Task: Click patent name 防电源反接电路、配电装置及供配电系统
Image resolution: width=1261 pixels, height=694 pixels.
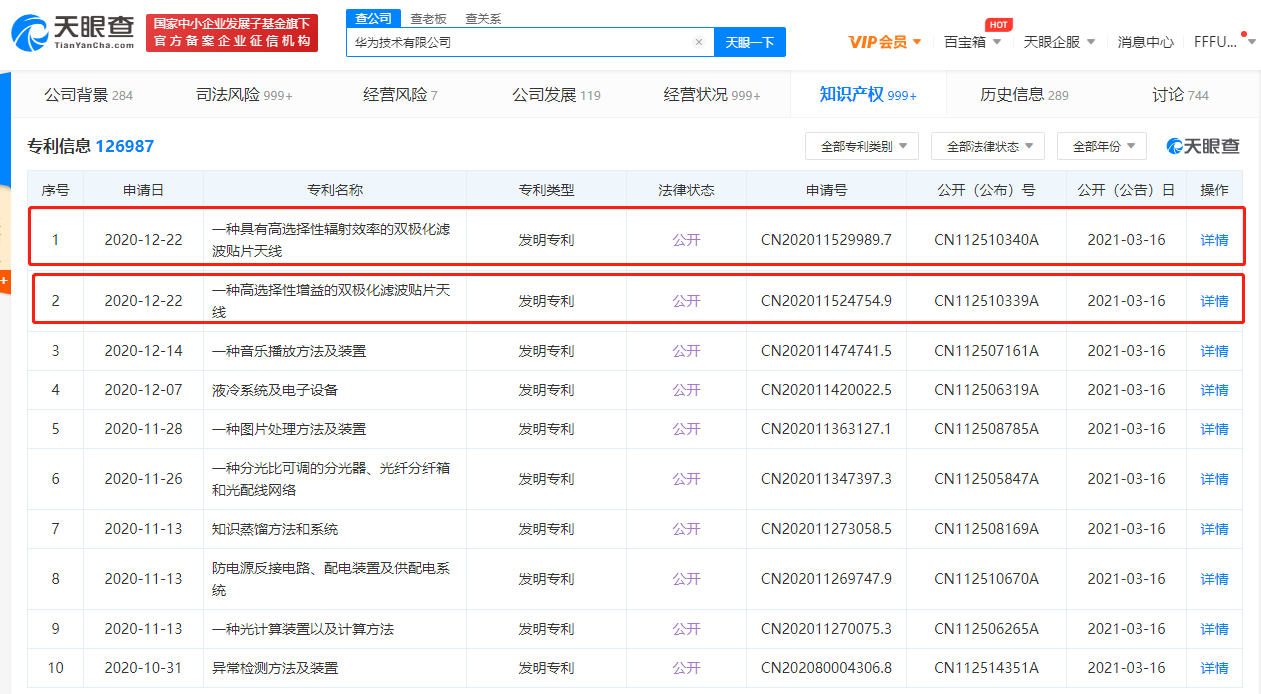Action: pos(331,579)
